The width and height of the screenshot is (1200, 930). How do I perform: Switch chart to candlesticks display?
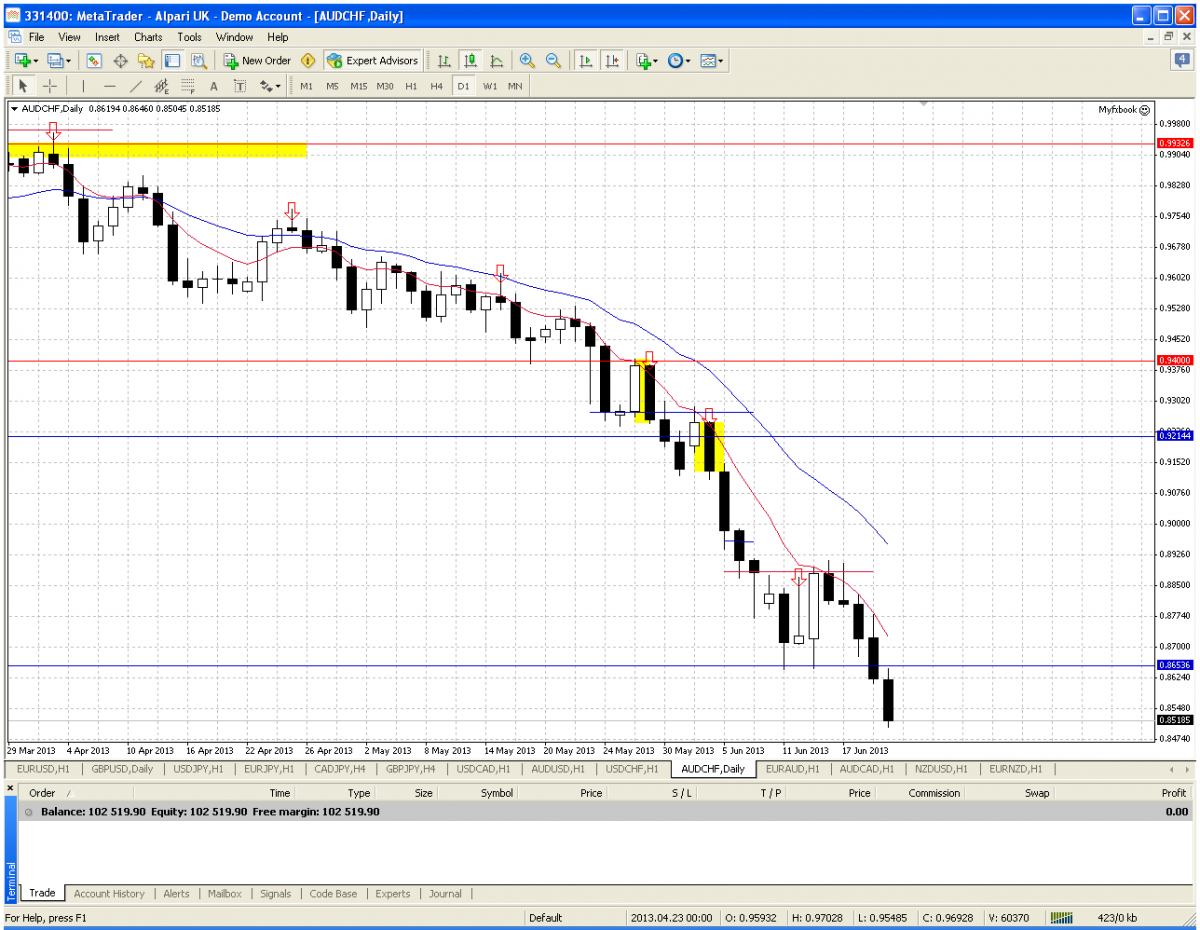click(x=470, y=61)
